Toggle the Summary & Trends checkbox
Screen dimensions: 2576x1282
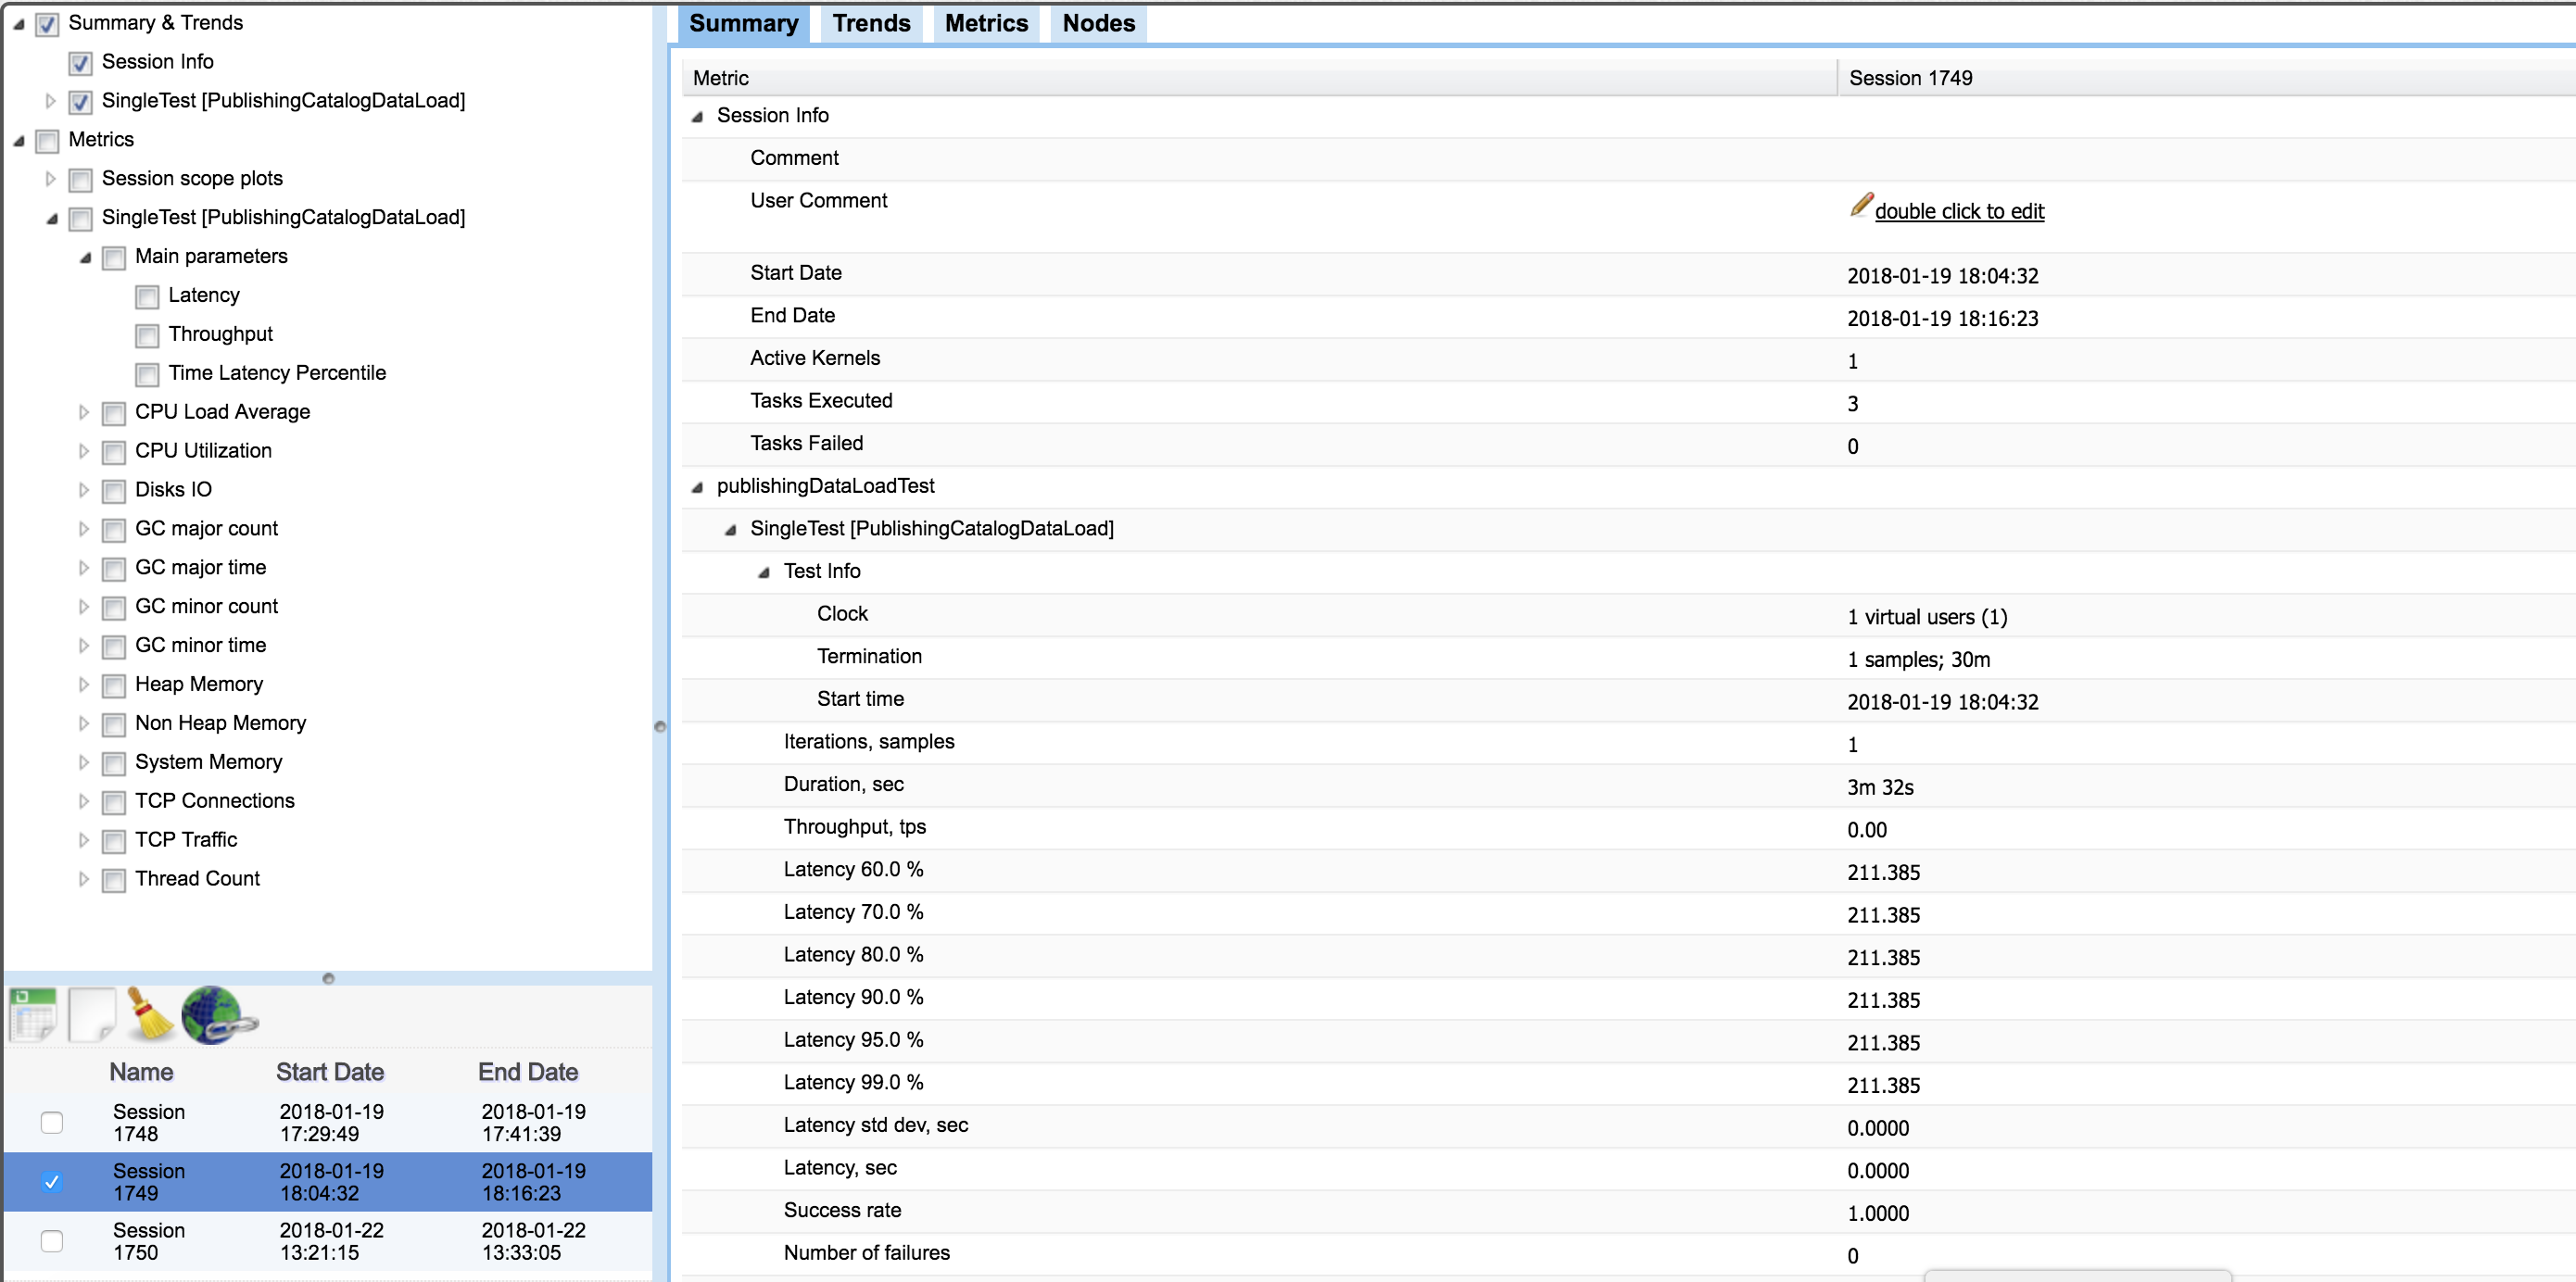47,24
